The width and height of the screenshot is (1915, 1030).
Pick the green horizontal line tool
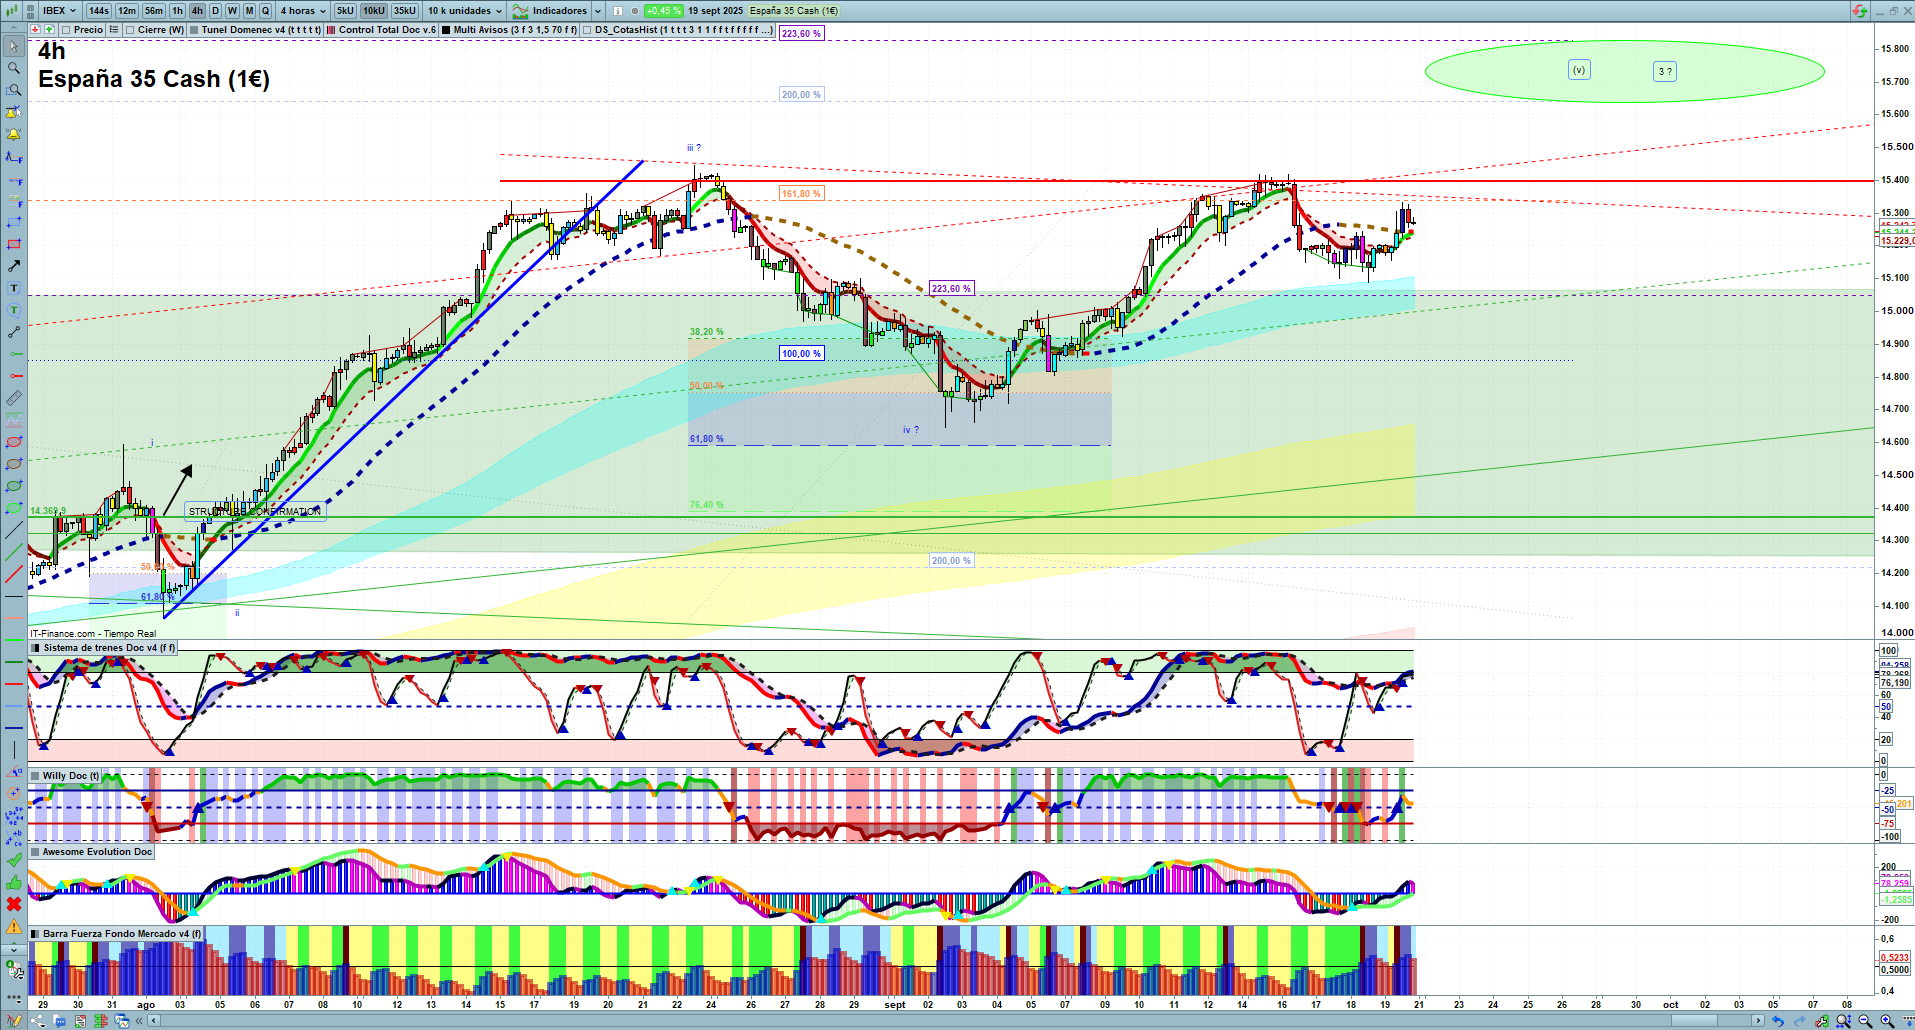(x=14, y=354)
